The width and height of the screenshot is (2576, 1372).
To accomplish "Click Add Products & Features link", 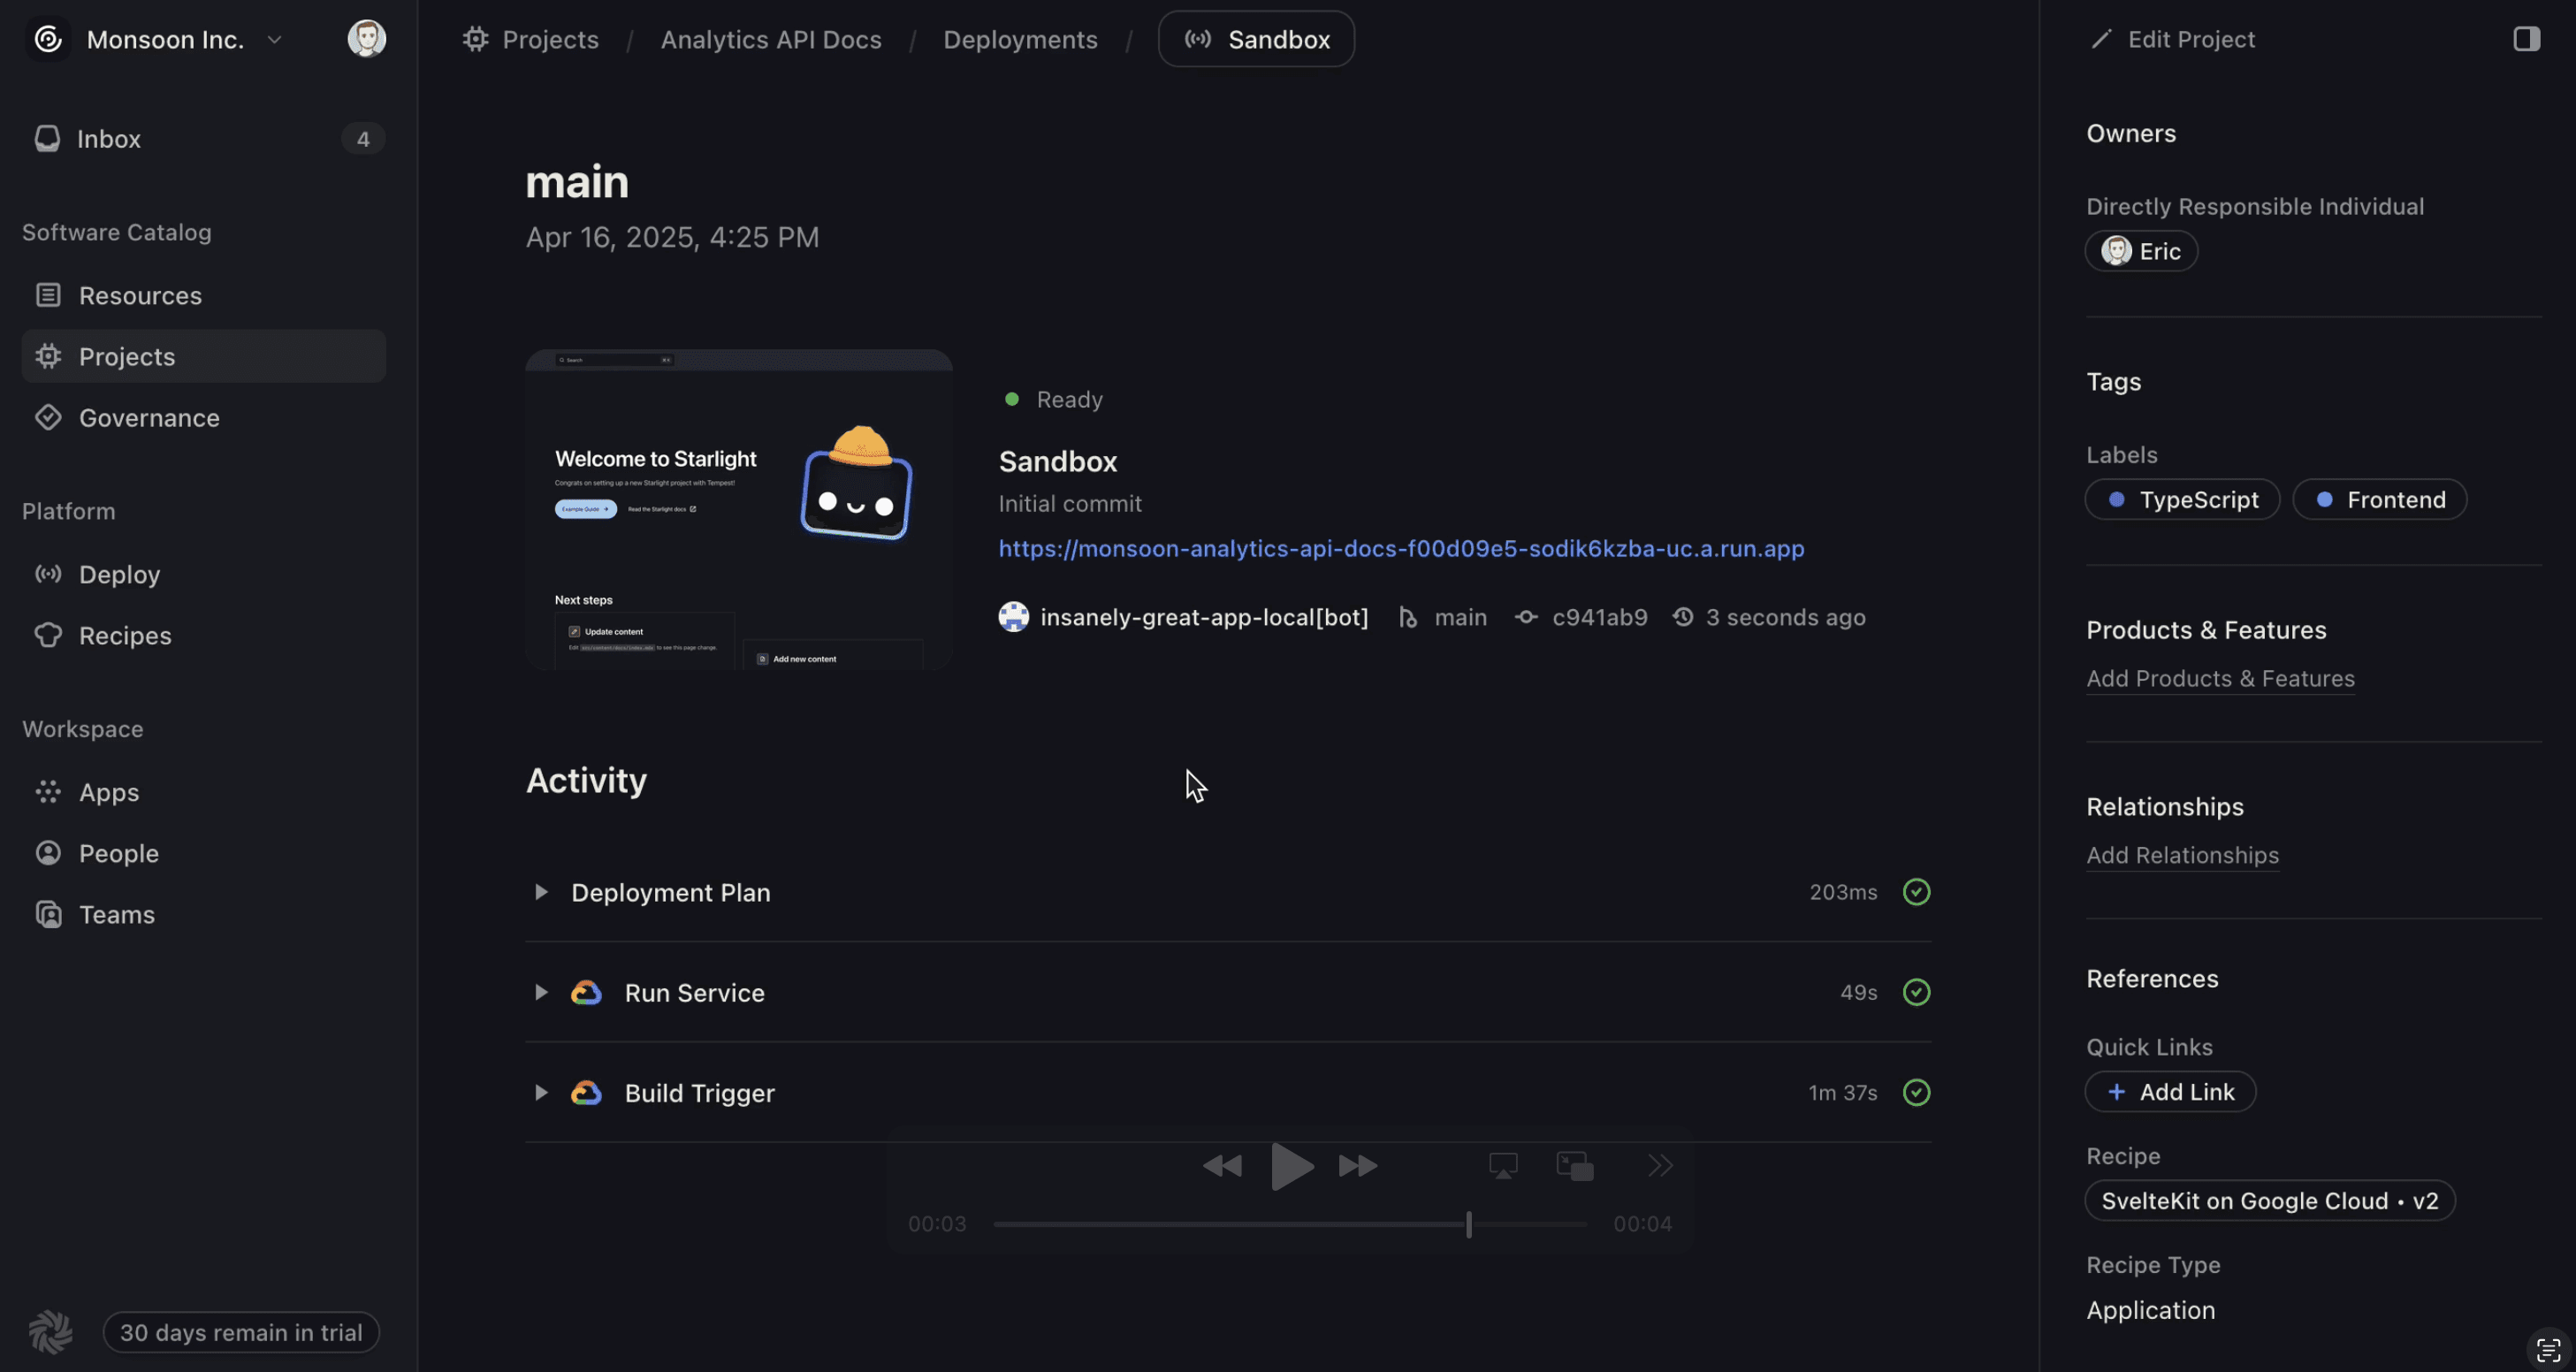I will (2220, 678).
